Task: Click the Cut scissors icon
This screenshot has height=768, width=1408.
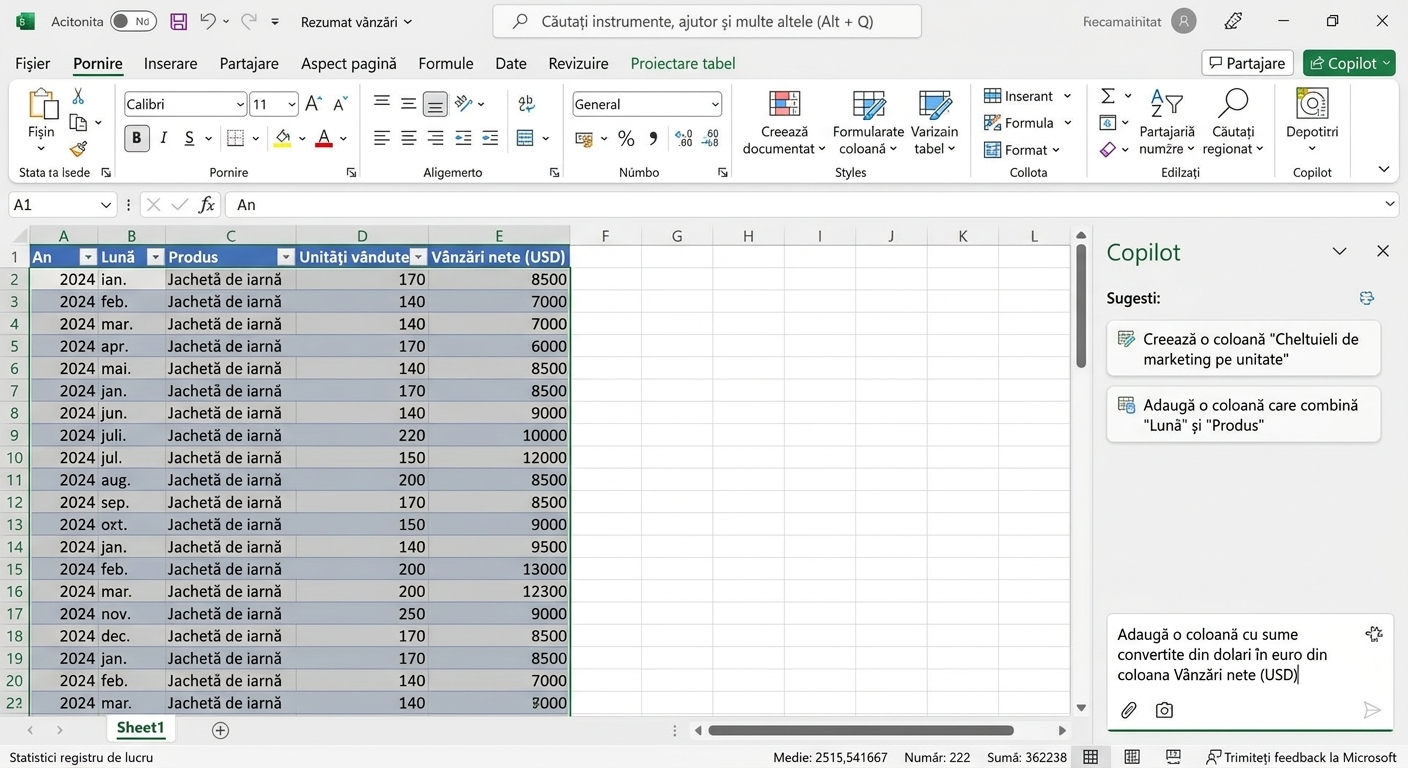Action: tap(78, 97)
